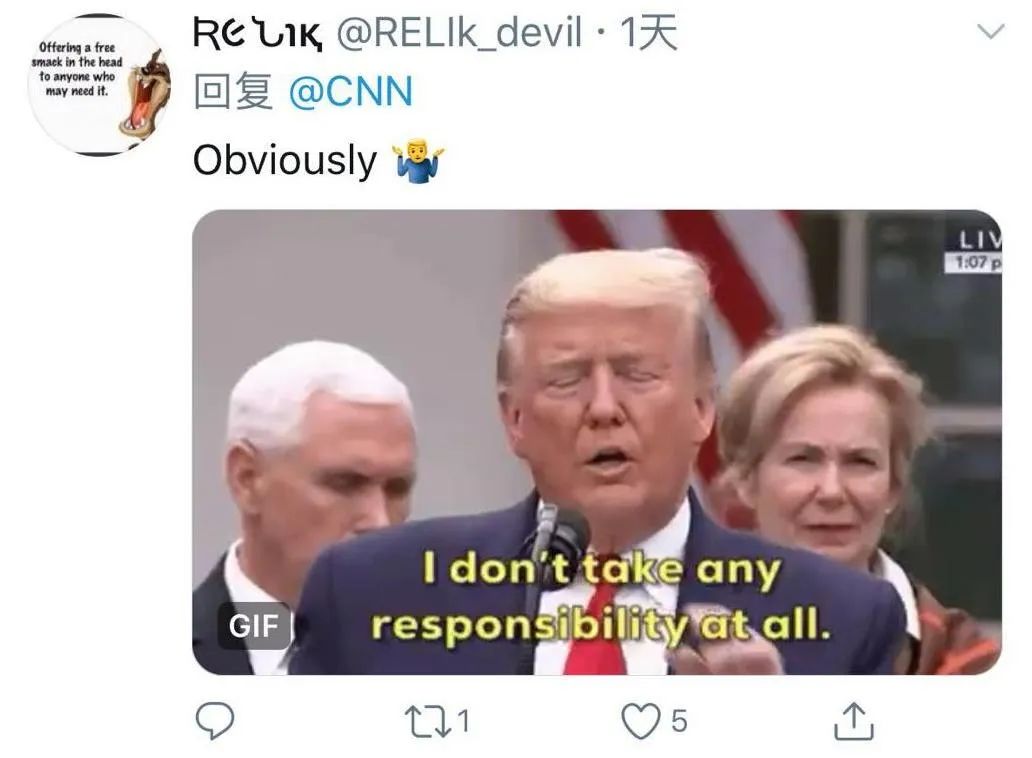Play the GIF captioned 'I don't take any responsibility'

597,442
